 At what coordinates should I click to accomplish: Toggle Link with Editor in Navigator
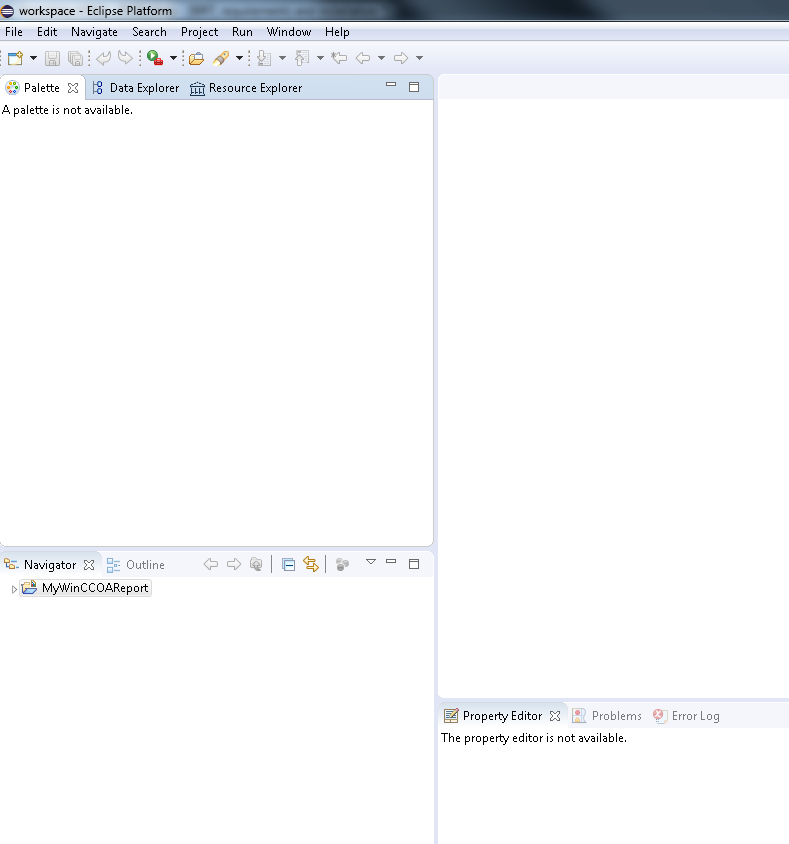point(311,565)
